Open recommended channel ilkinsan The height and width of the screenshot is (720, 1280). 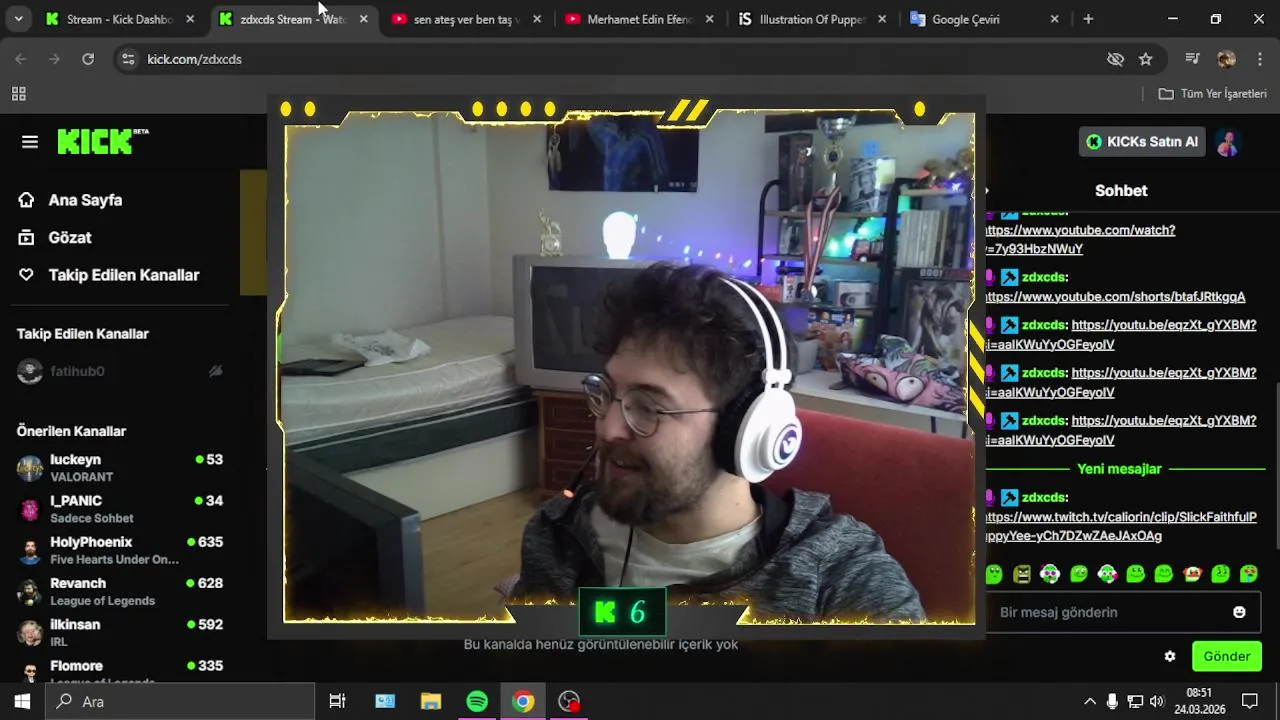point(120,633)
